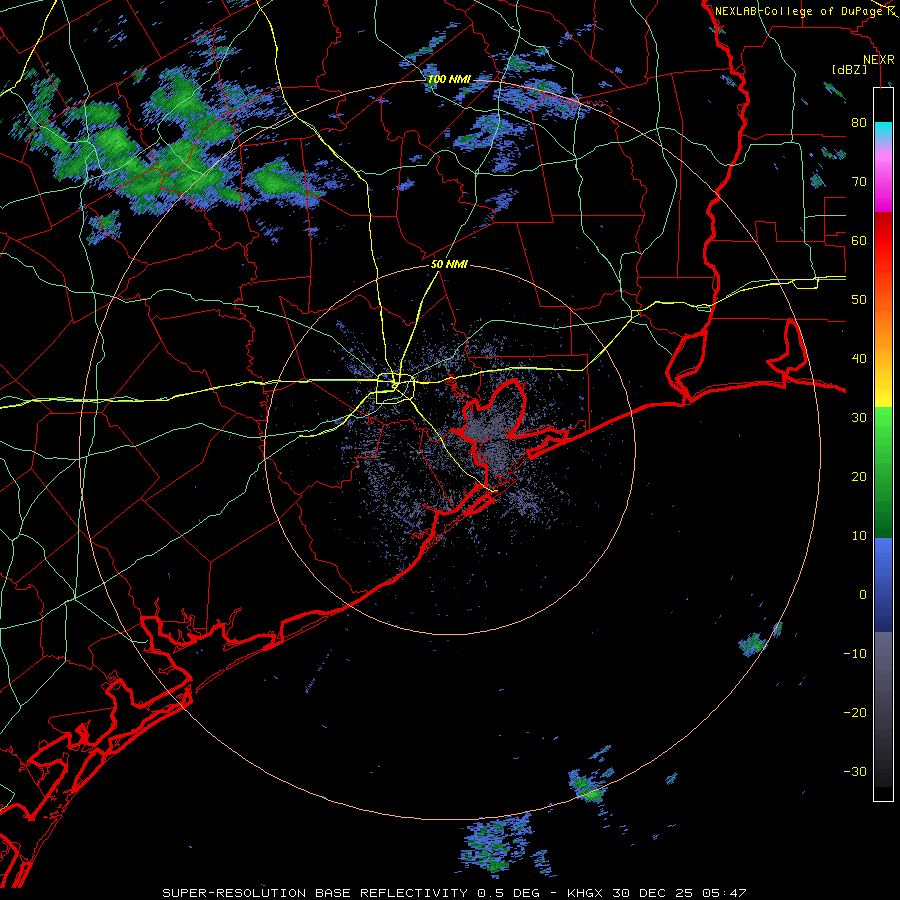This screenshot has height=900, width=900.
Task: Click the NEXR label above the legend
Action: point(879,60)
